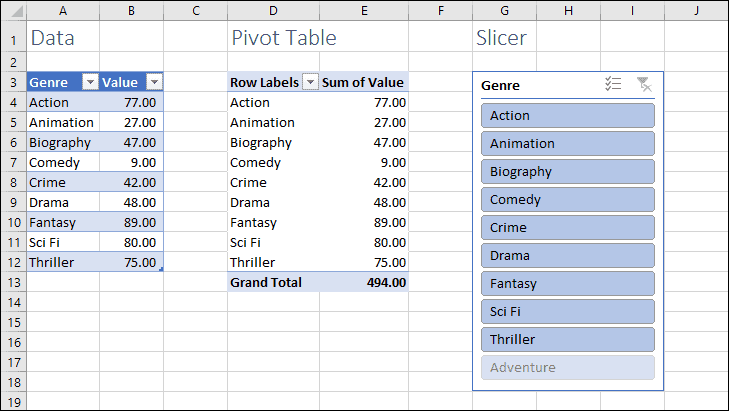The width and height of the screenshot is (729, 411).
Task: Toggle the slicer Multi-Select icon
Action: tap(613, 84)
